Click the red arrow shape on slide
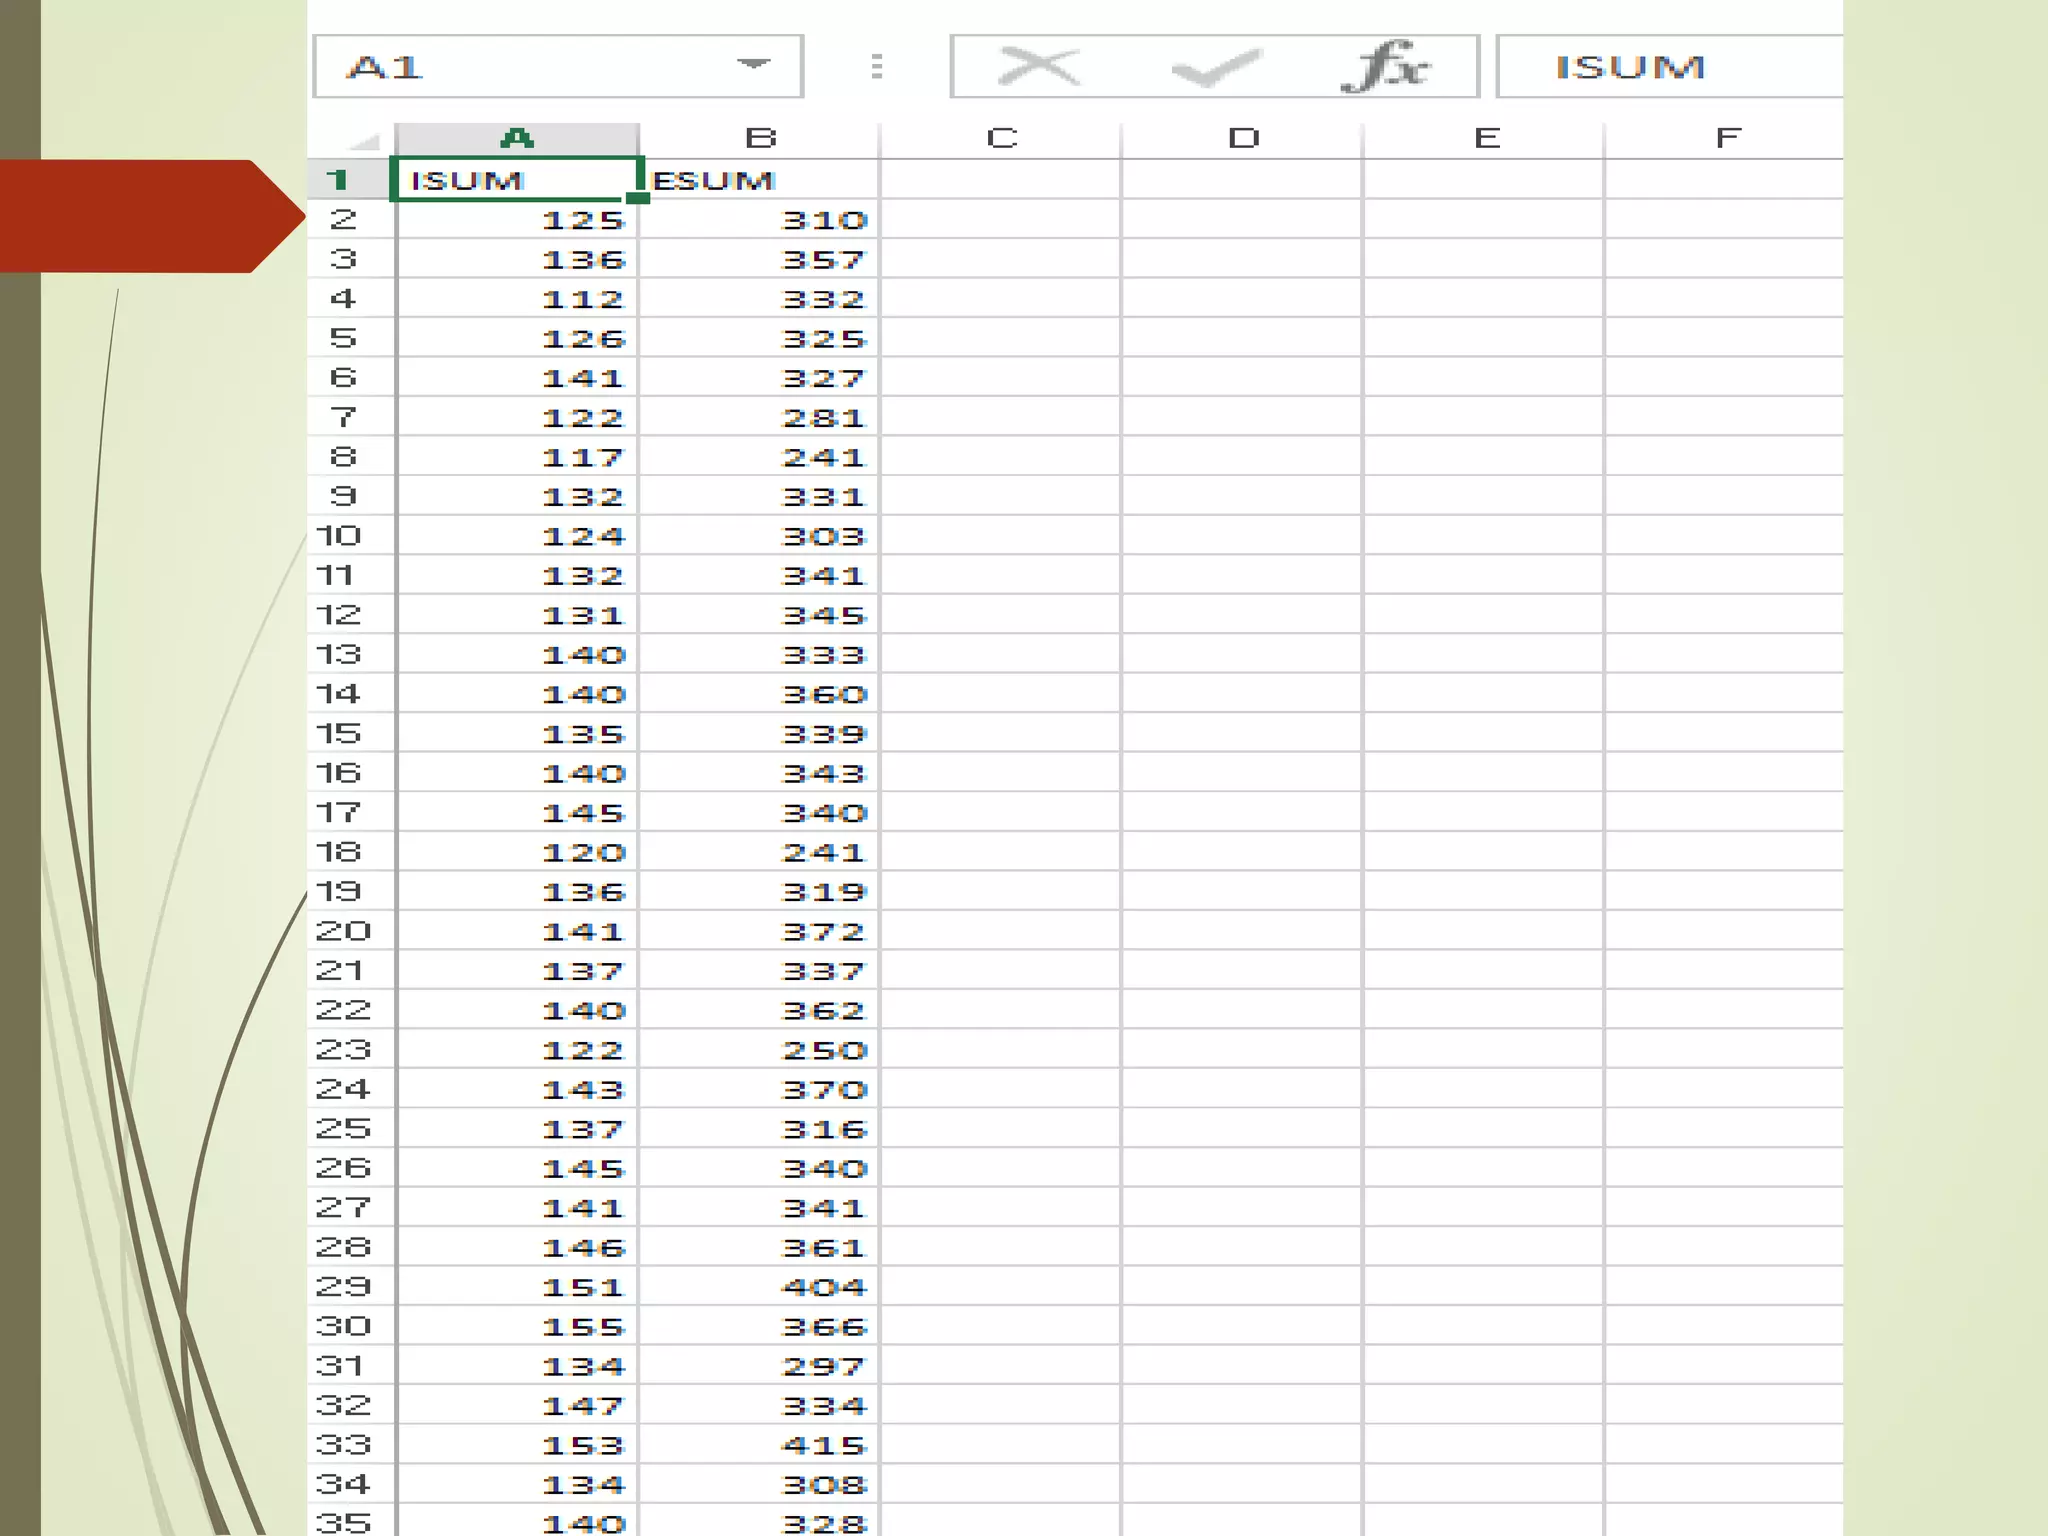This screenshot has height=1536, width=2048. 150,216
